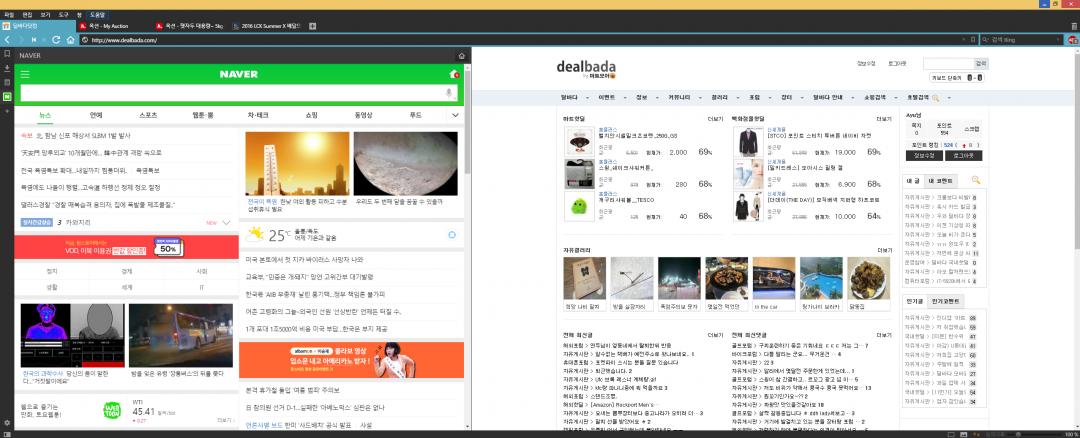
Task: Open a new browser tab
Action: tap(312, 25)
